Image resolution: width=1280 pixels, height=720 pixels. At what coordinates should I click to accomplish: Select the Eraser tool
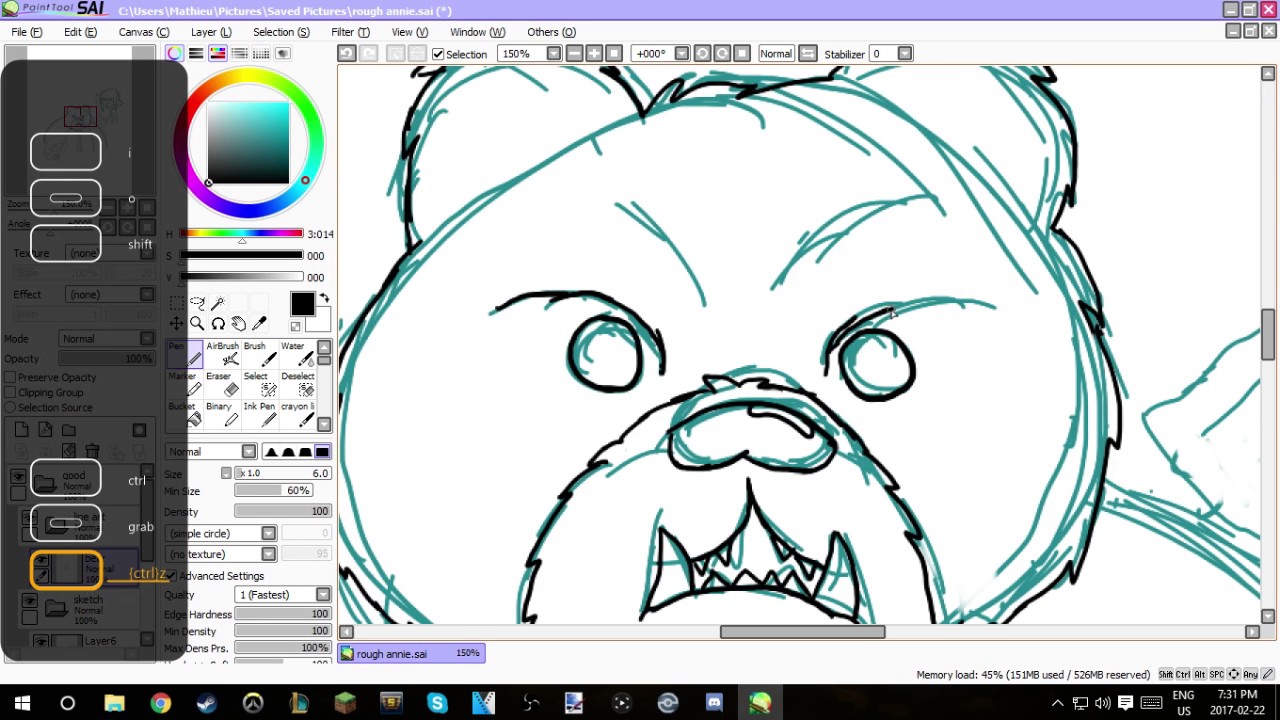(x=222, y=384)
